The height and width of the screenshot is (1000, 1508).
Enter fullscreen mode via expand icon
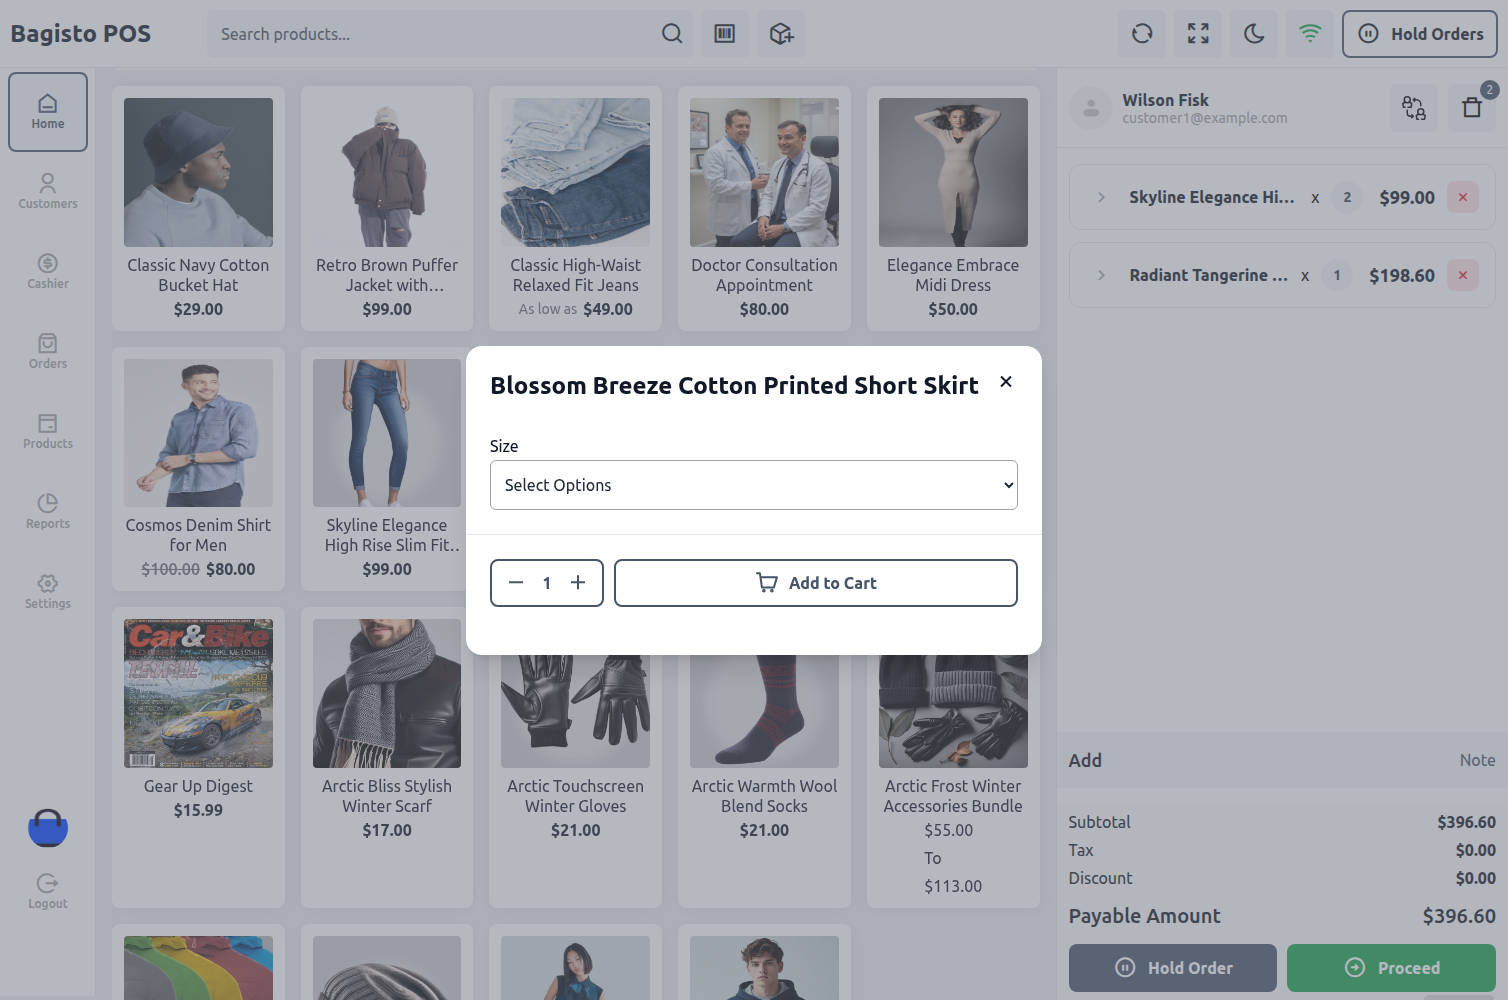[1198, 34]
